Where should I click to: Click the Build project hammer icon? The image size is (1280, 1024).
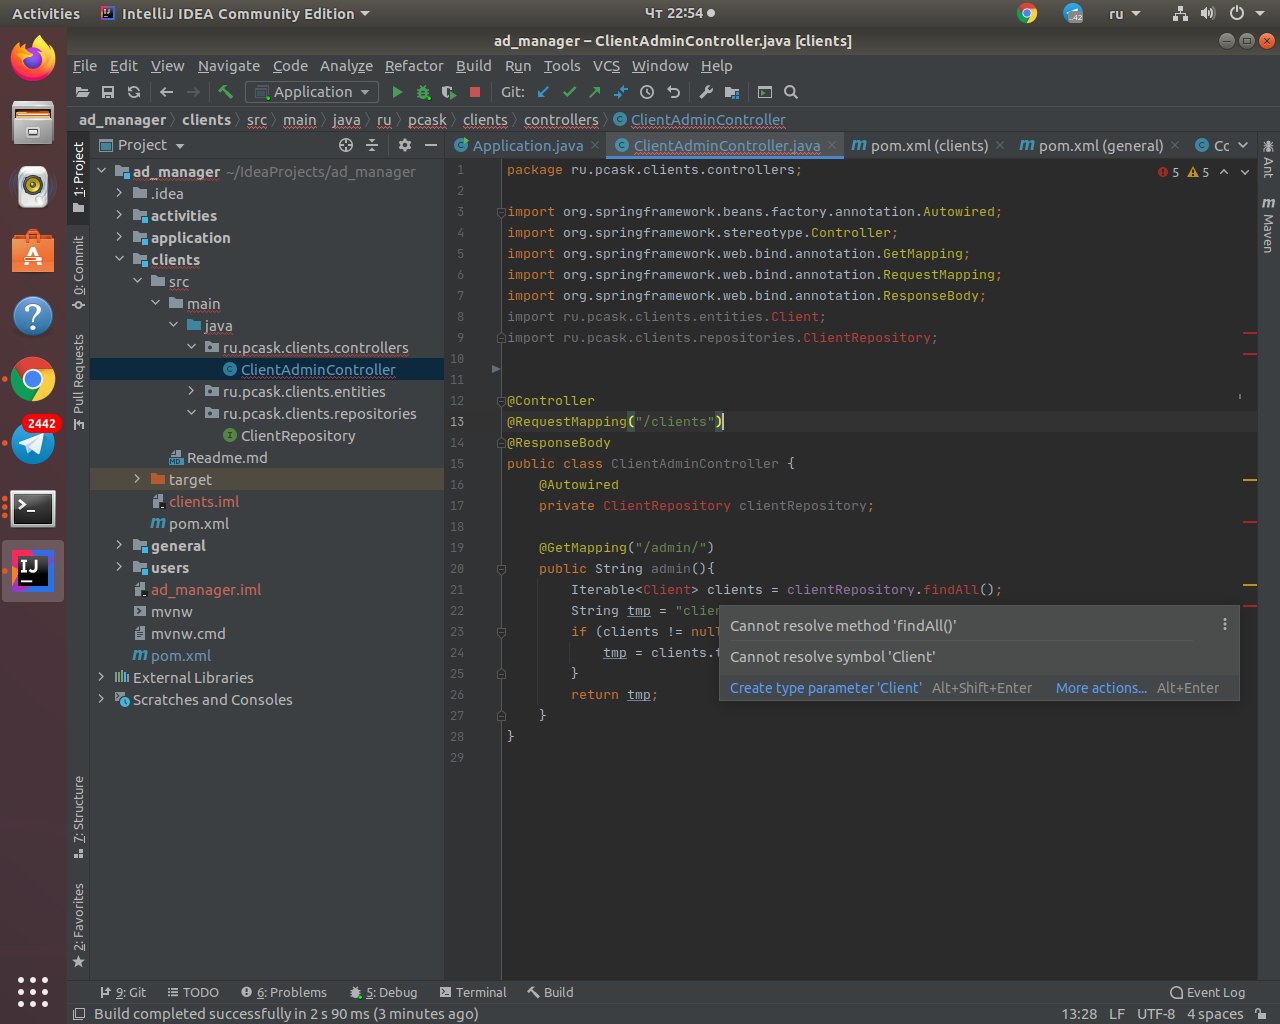point(226,92)
